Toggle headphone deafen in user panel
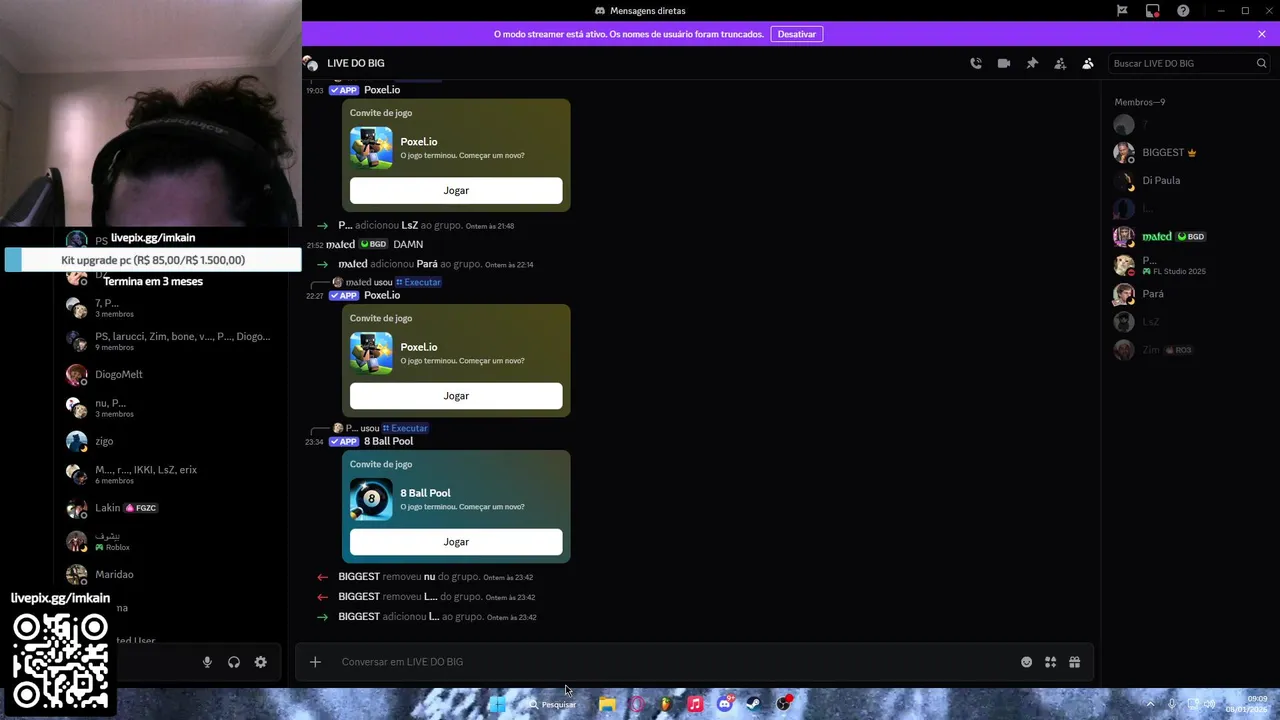Image resolution: width=1280 pixels, height=720 pixels. click(x=234, y=662)
